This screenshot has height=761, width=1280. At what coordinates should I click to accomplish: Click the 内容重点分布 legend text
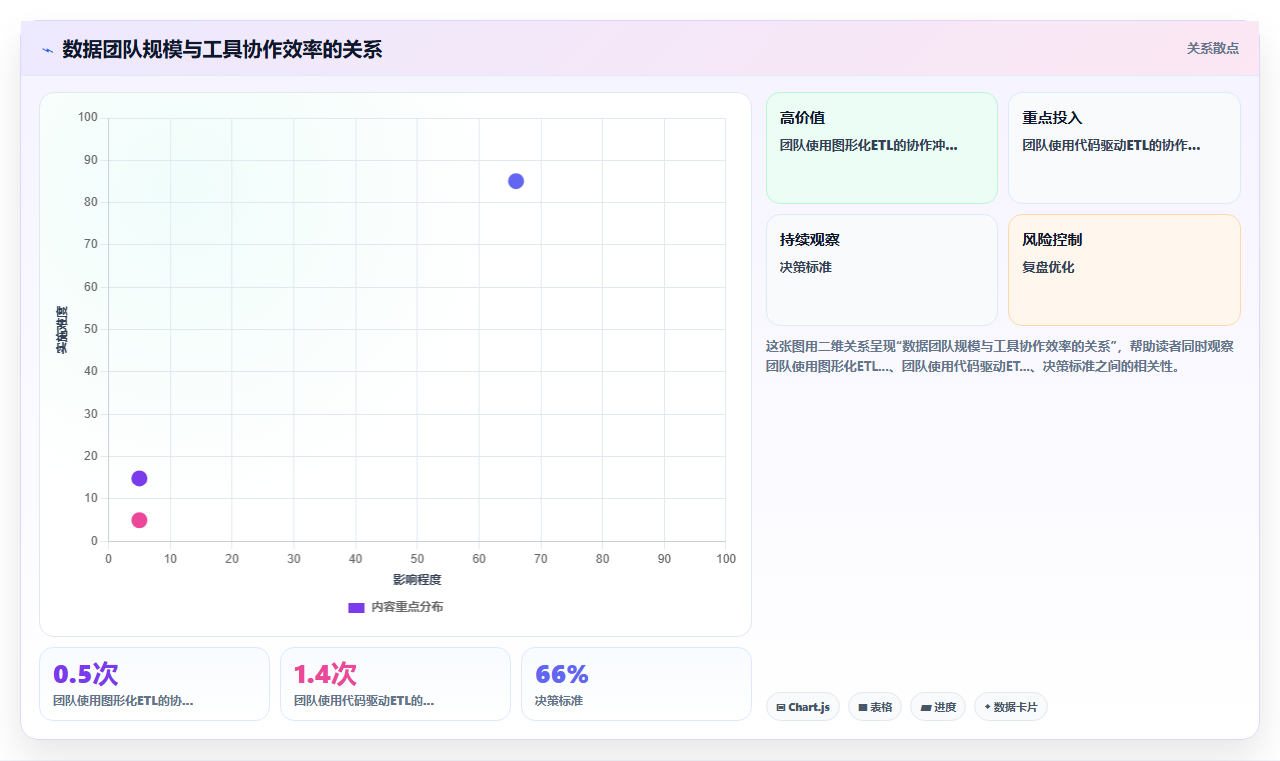pyautogui.click(x=407, y=607)
